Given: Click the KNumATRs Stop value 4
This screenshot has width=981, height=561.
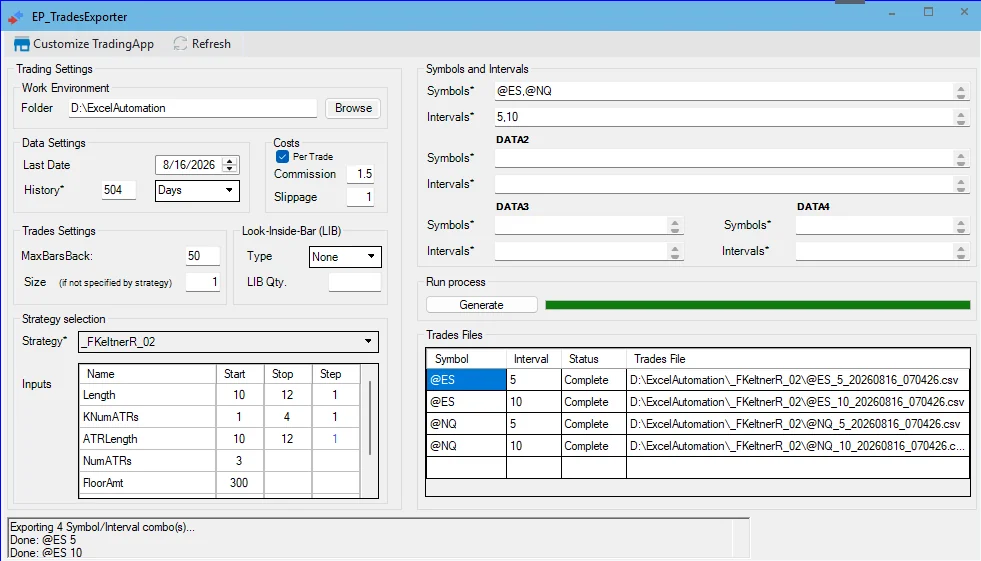Looking at the screenshot, I should (x=287, y=417).
